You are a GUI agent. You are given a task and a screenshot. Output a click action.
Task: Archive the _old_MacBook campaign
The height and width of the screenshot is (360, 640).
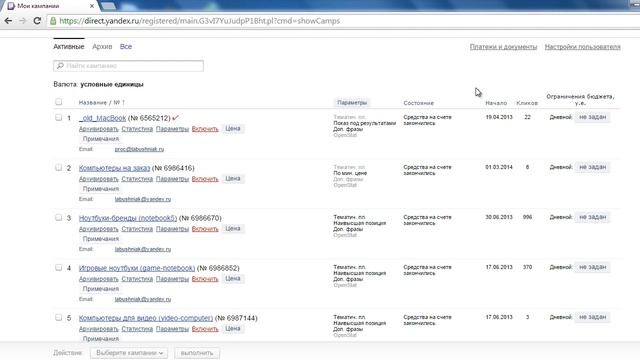click(98, 129)
